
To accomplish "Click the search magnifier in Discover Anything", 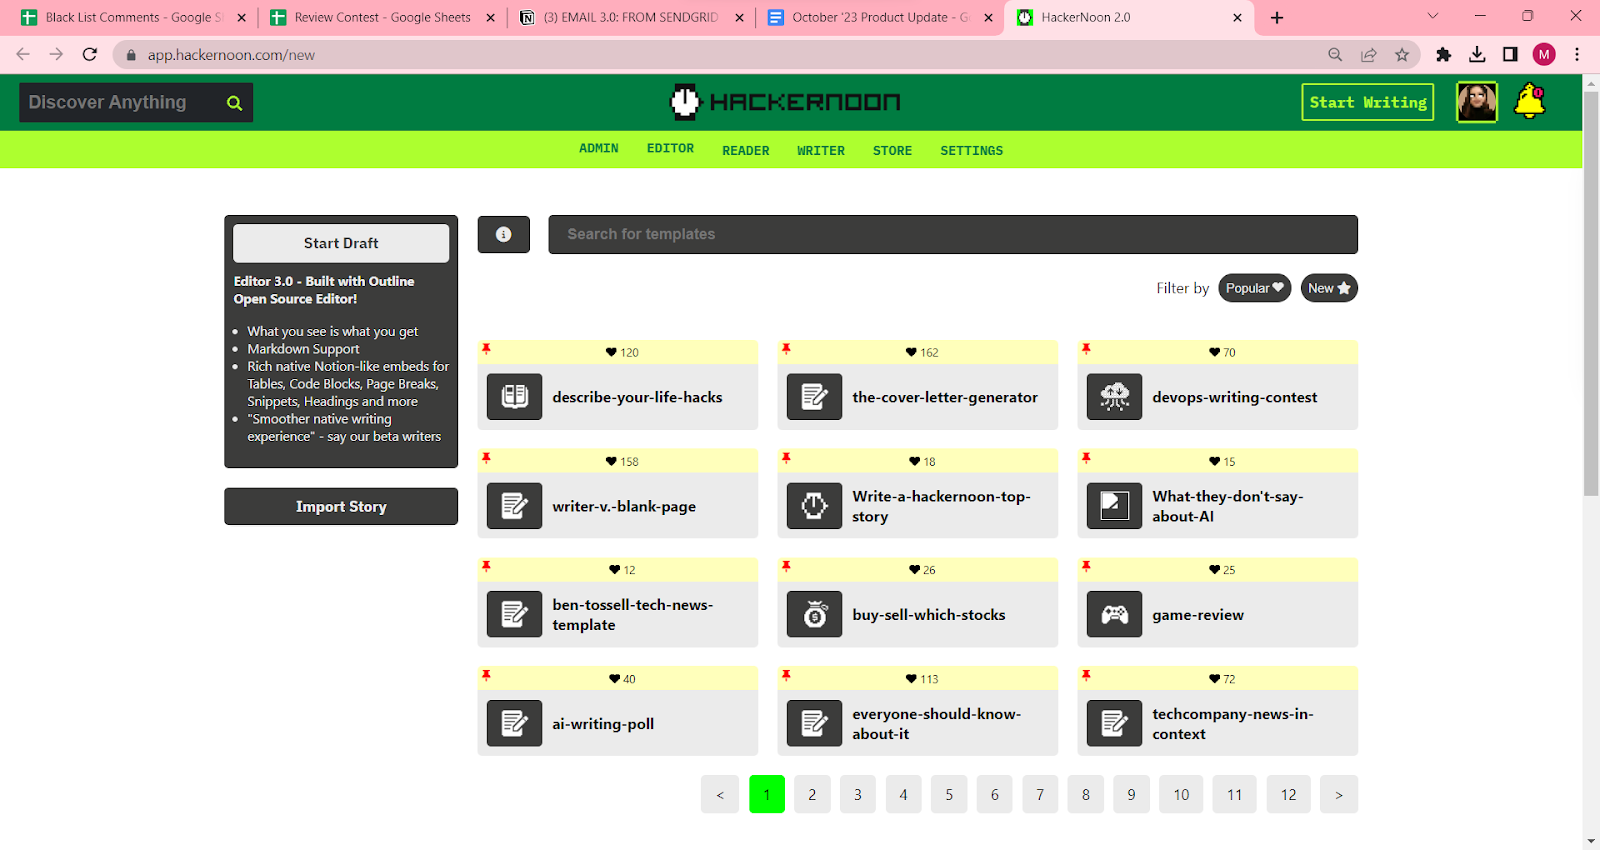I will [x=234, y=103].
